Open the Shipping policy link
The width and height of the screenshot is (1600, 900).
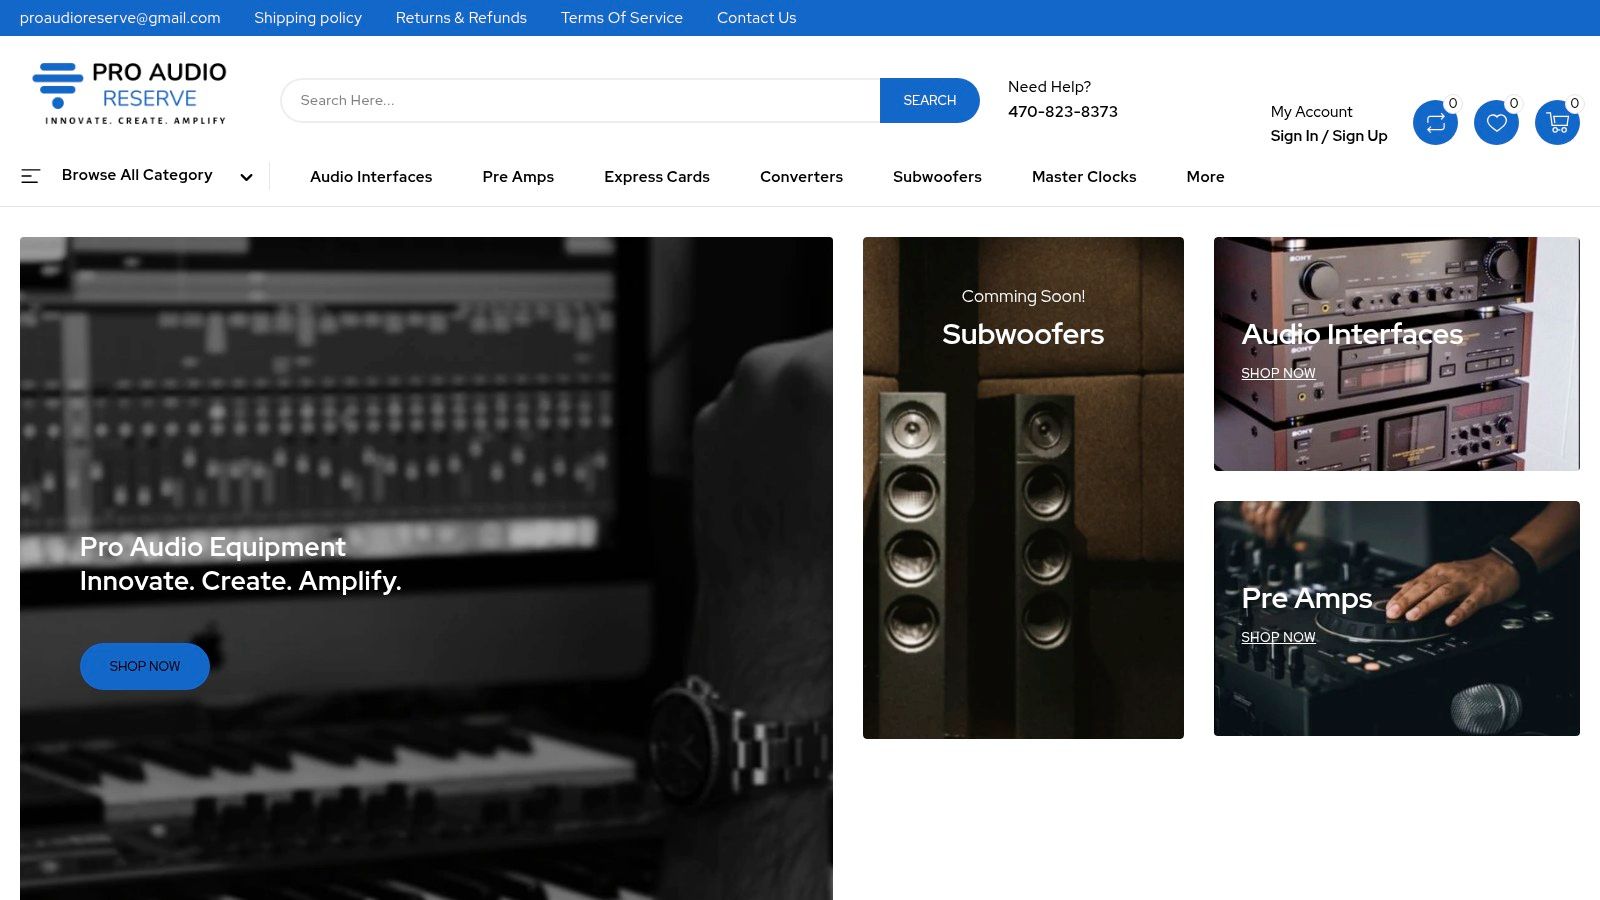(x=308, y=18)
